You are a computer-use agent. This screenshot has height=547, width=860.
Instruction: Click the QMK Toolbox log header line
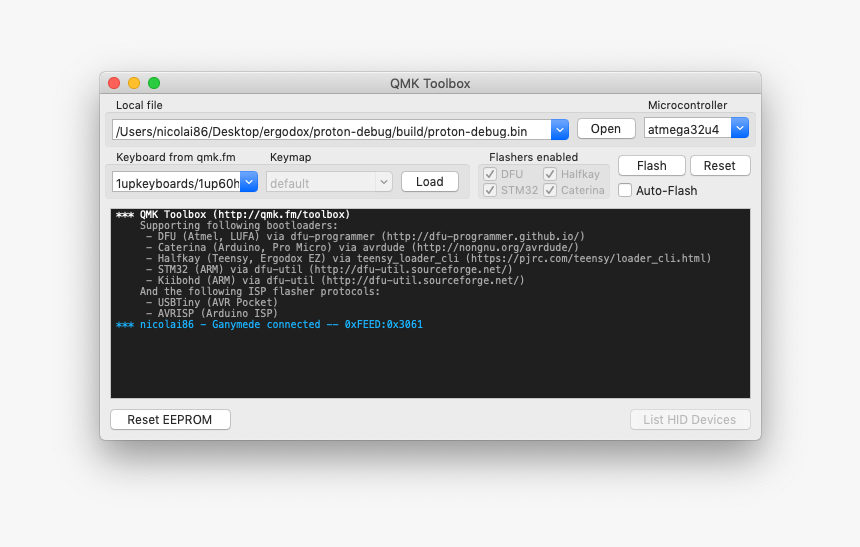click(x=233, y=215)
